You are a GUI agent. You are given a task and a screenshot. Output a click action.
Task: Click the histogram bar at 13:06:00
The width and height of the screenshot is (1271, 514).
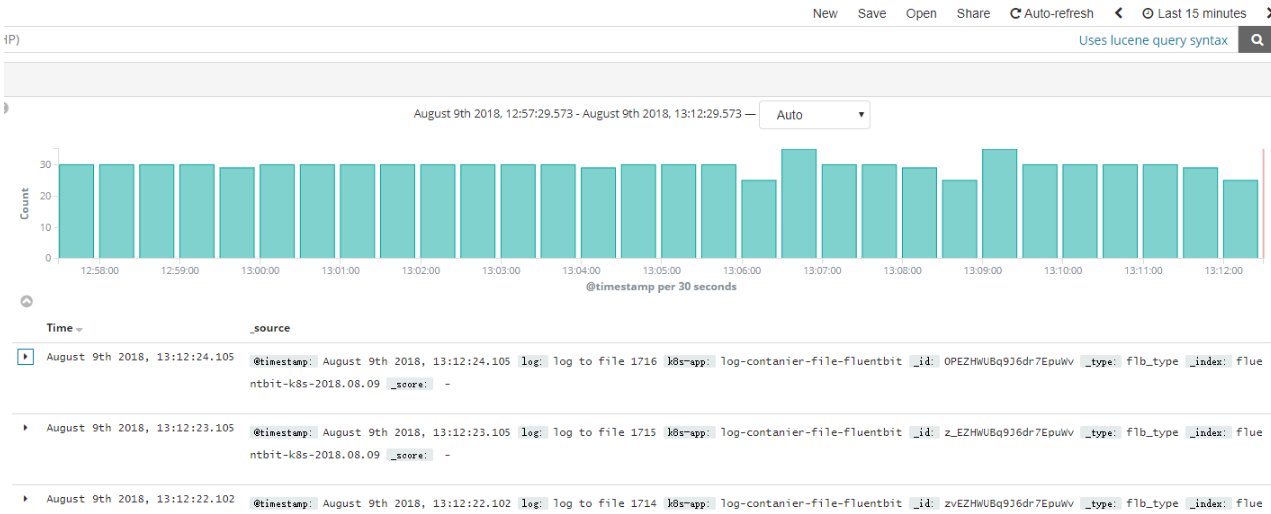[759, 219]
